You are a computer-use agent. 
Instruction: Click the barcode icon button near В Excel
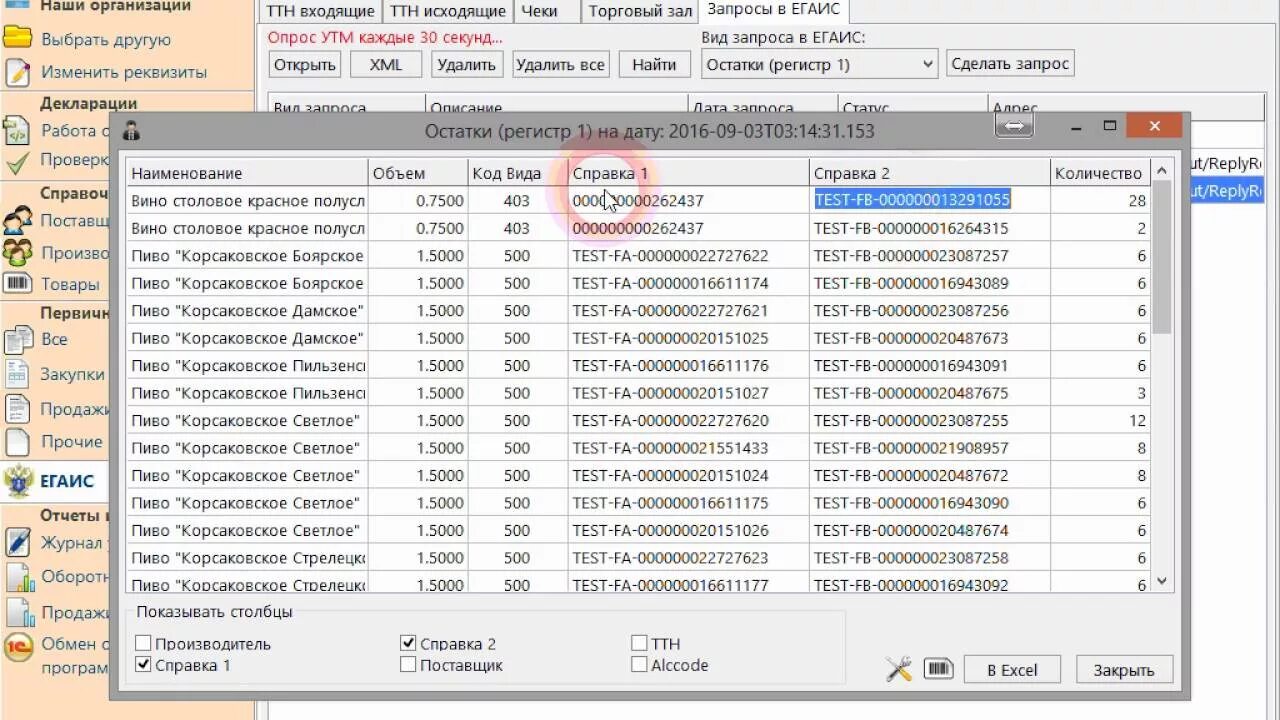pos(938,669)
